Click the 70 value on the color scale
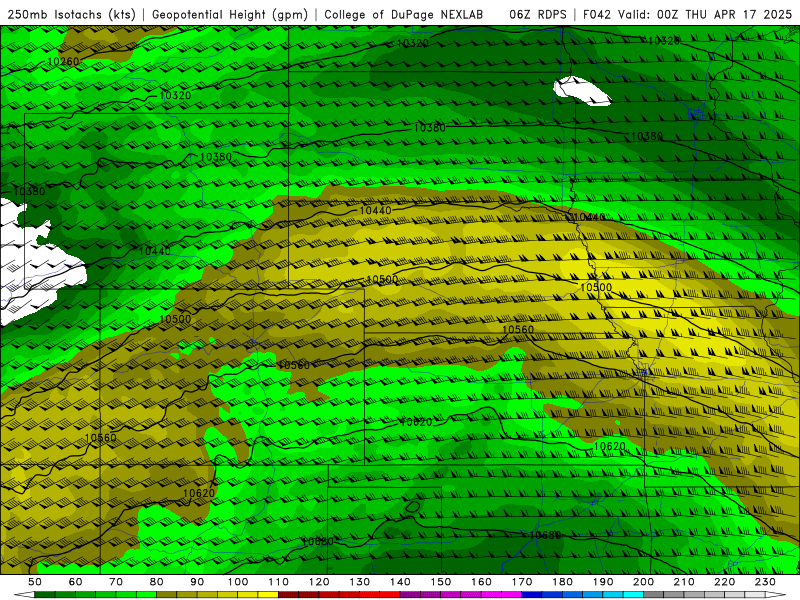The height and width of the screenshot is (600, 800). [x=116, y=582]
